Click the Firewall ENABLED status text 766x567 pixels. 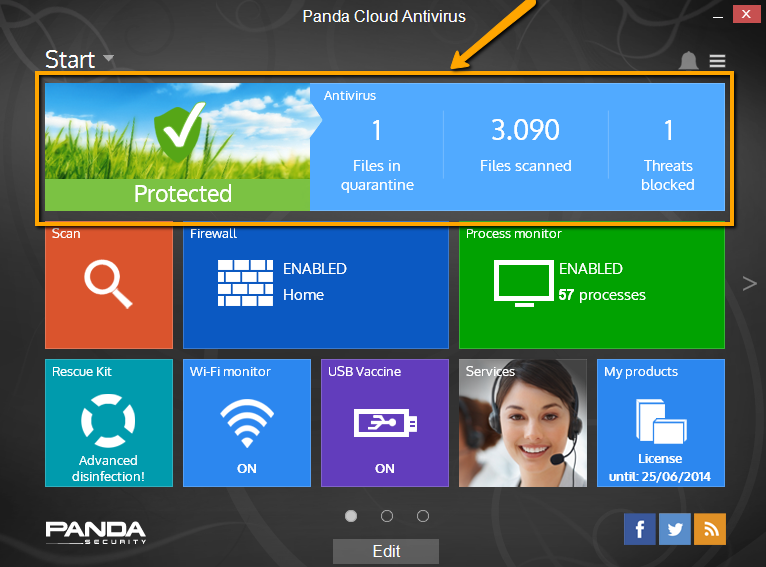(x=315, y=269)
